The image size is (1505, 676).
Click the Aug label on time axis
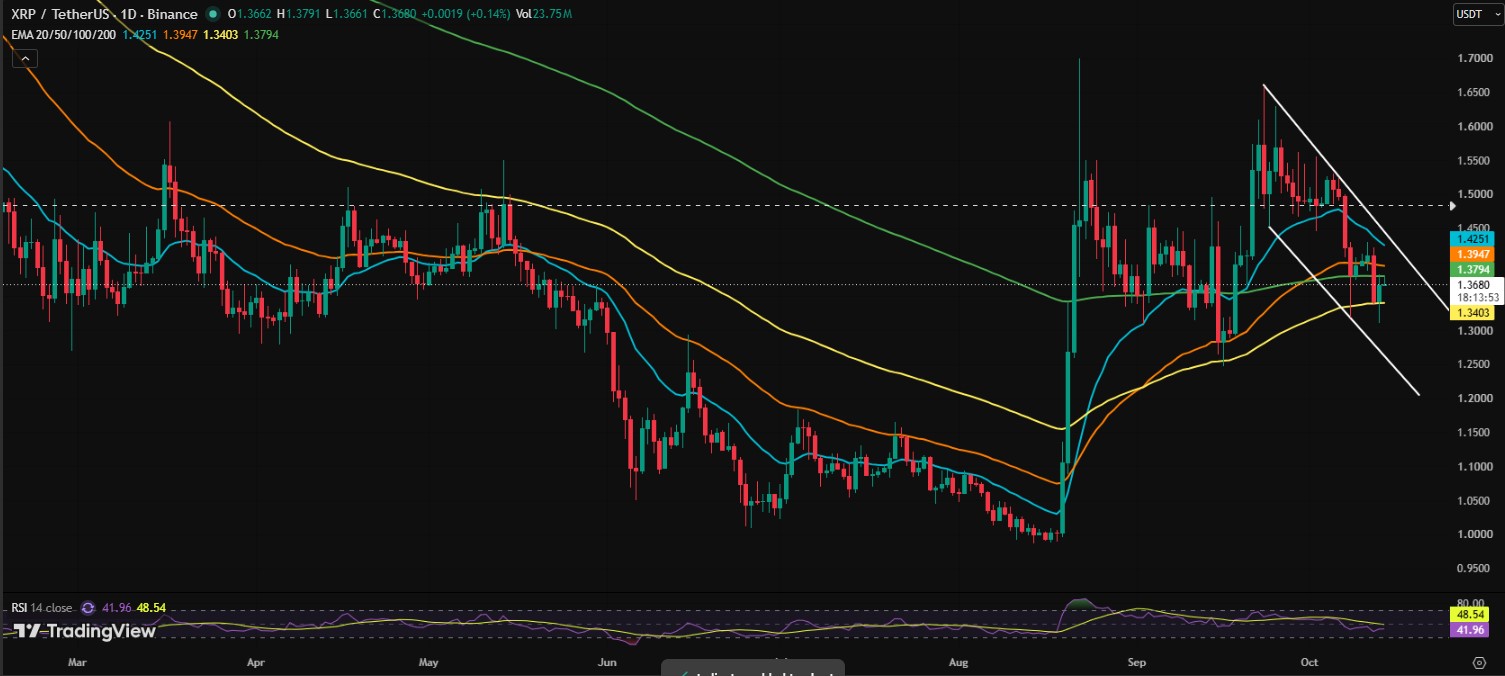pos(958,662)
